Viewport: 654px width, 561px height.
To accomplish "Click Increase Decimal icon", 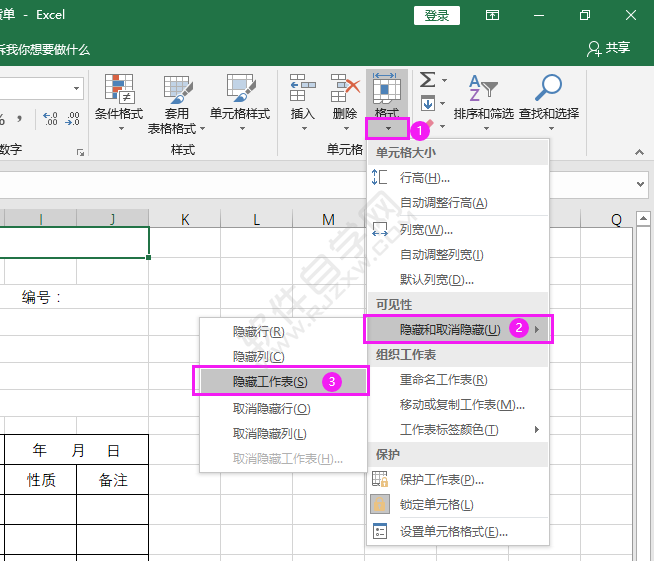I will pyautogui.click(x=50, y=118).
